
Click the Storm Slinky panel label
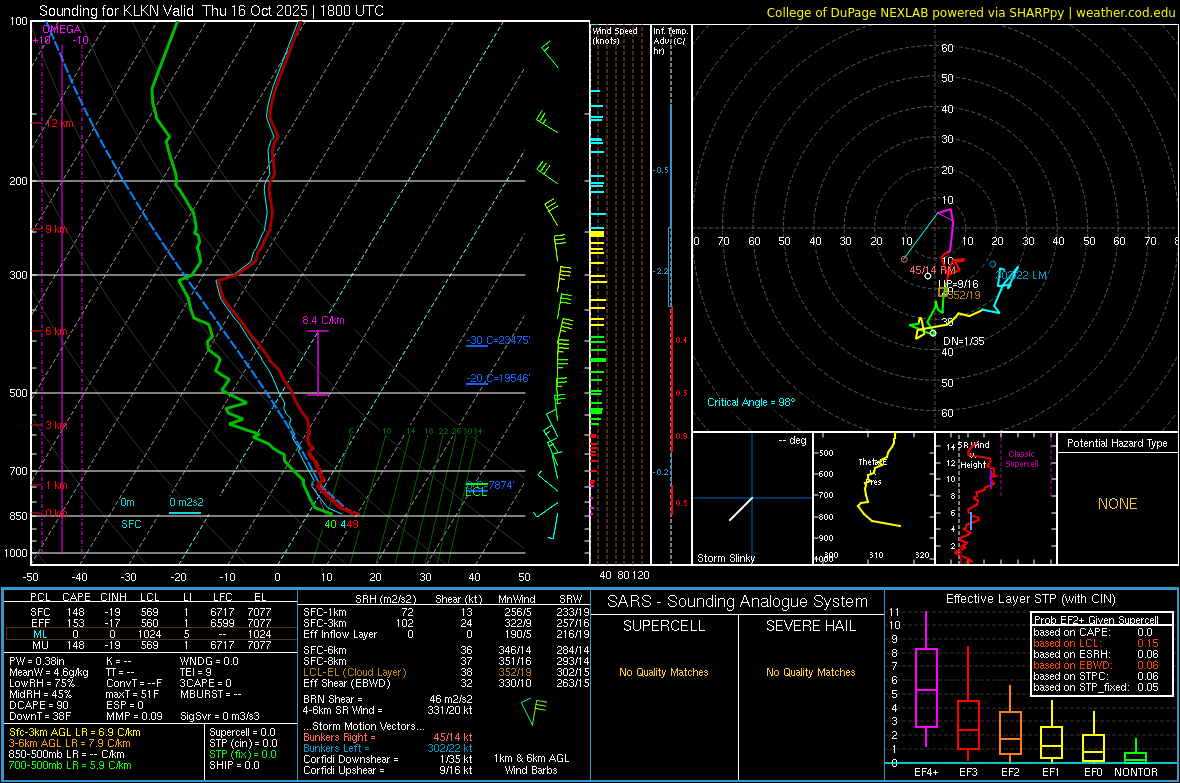tap(726, 558)
